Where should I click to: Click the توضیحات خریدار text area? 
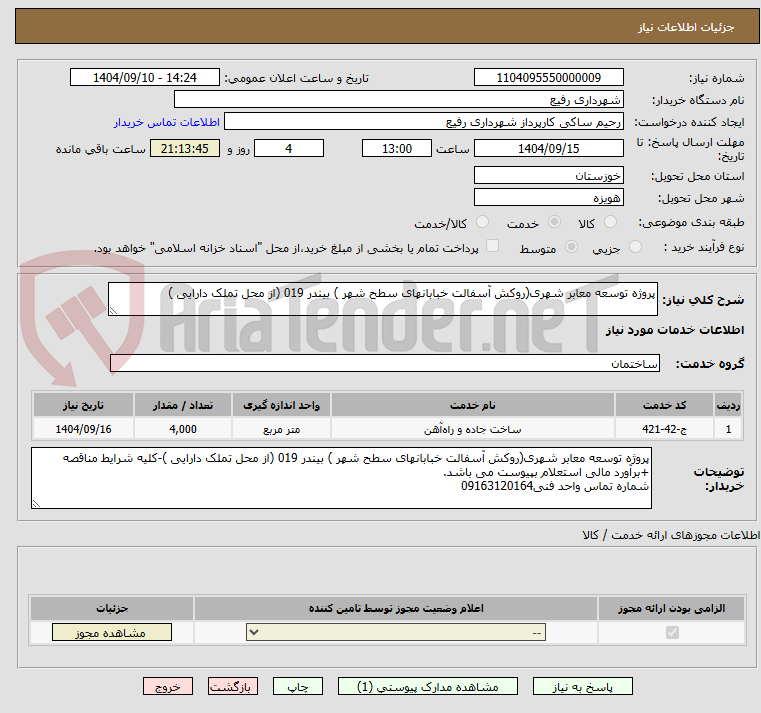(341, 478)
